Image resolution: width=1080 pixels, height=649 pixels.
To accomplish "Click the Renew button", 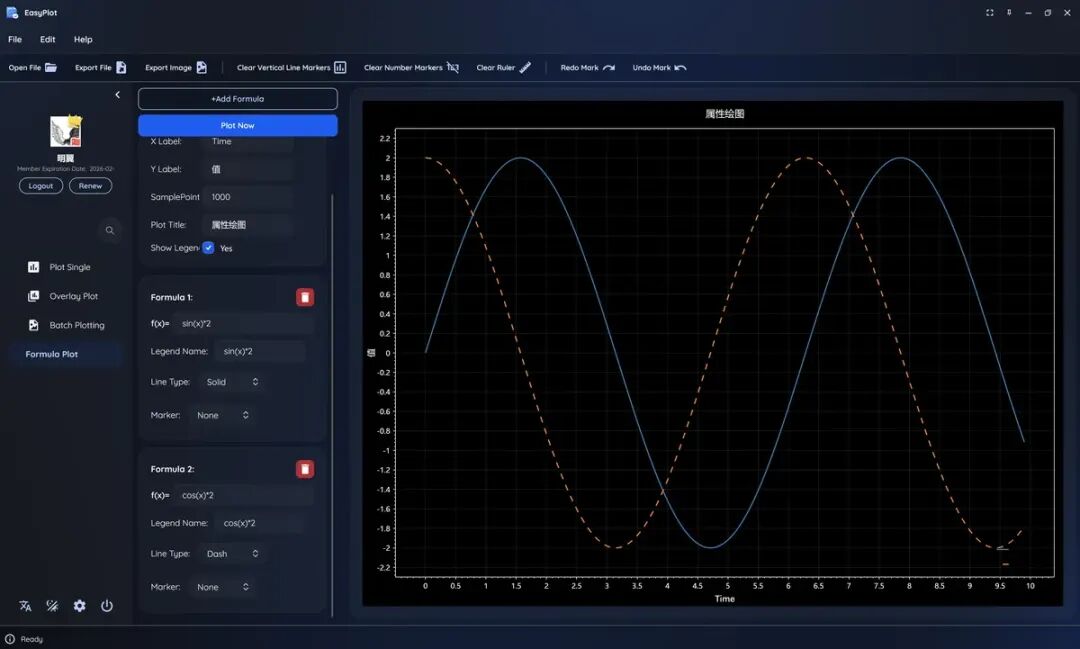I will point(90,186).
